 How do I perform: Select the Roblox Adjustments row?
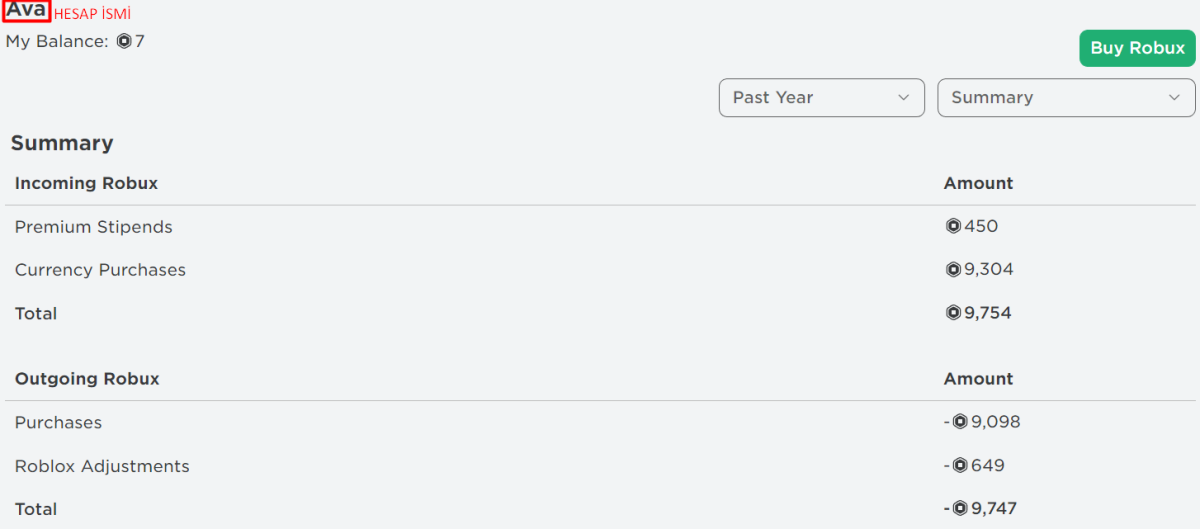(x=102, y=466)
